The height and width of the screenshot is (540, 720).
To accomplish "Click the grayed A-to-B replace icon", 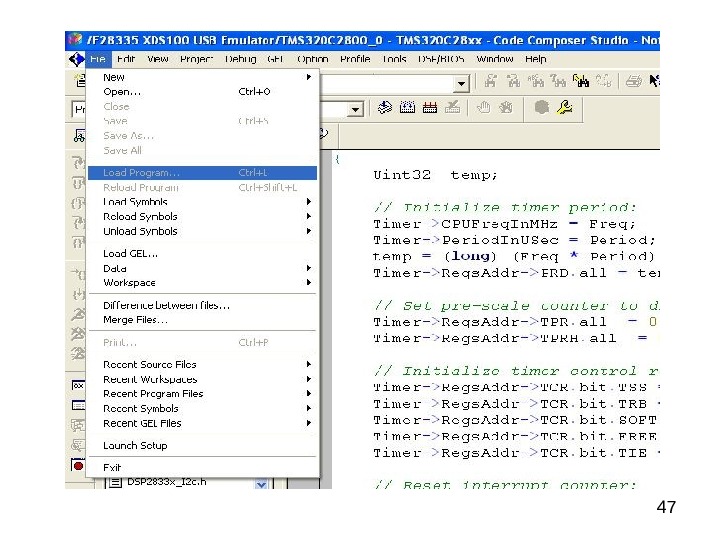I will coord(603,81).
